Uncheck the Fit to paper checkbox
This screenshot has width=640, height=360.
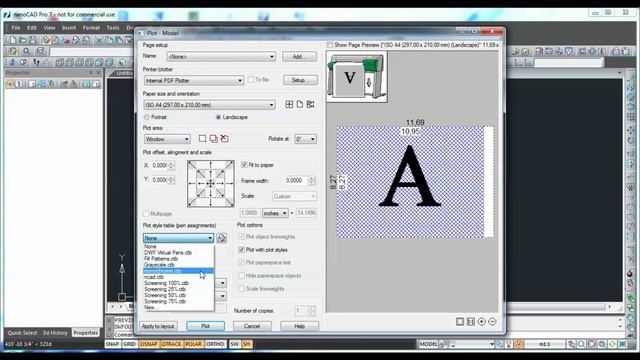click(x=244, y=165)
